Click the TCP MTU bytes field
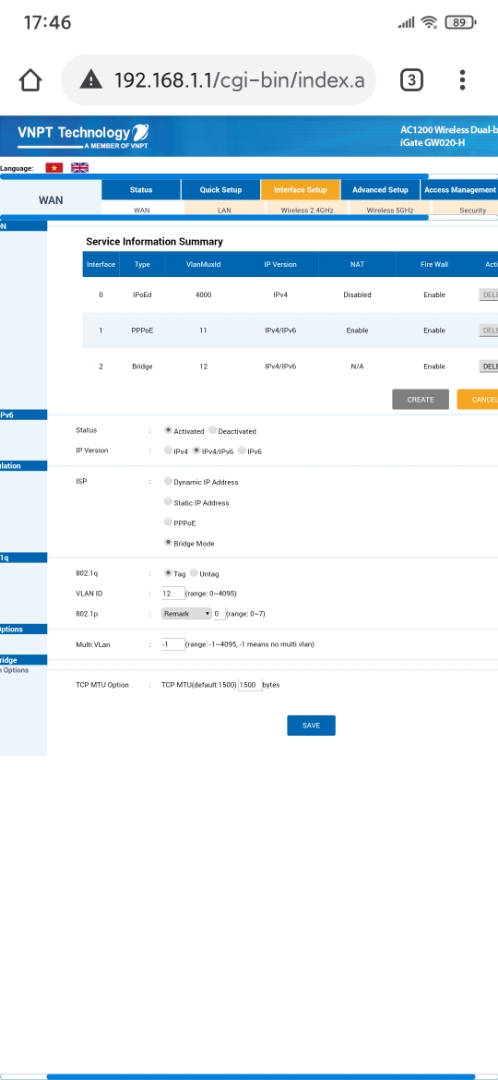Viewport: 498px width, 1080px height. 250,685
